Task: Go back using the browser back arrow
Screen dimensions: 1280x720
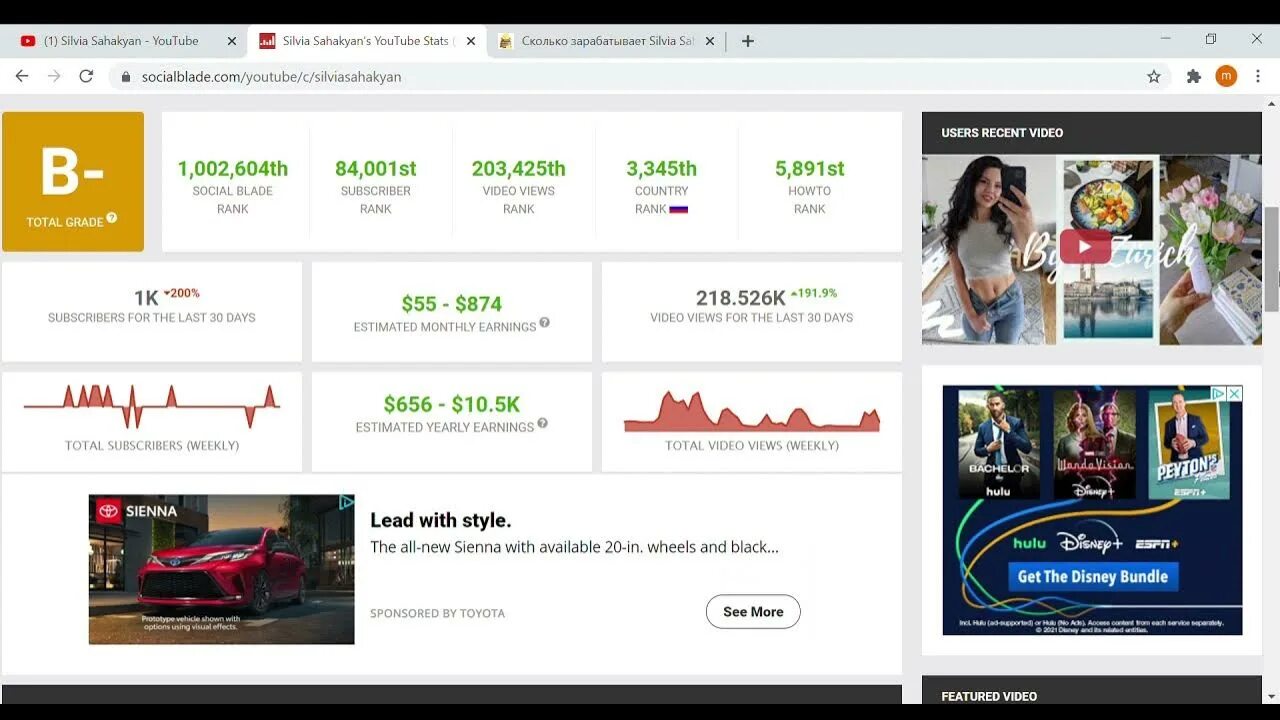Action: pos(22,76)
